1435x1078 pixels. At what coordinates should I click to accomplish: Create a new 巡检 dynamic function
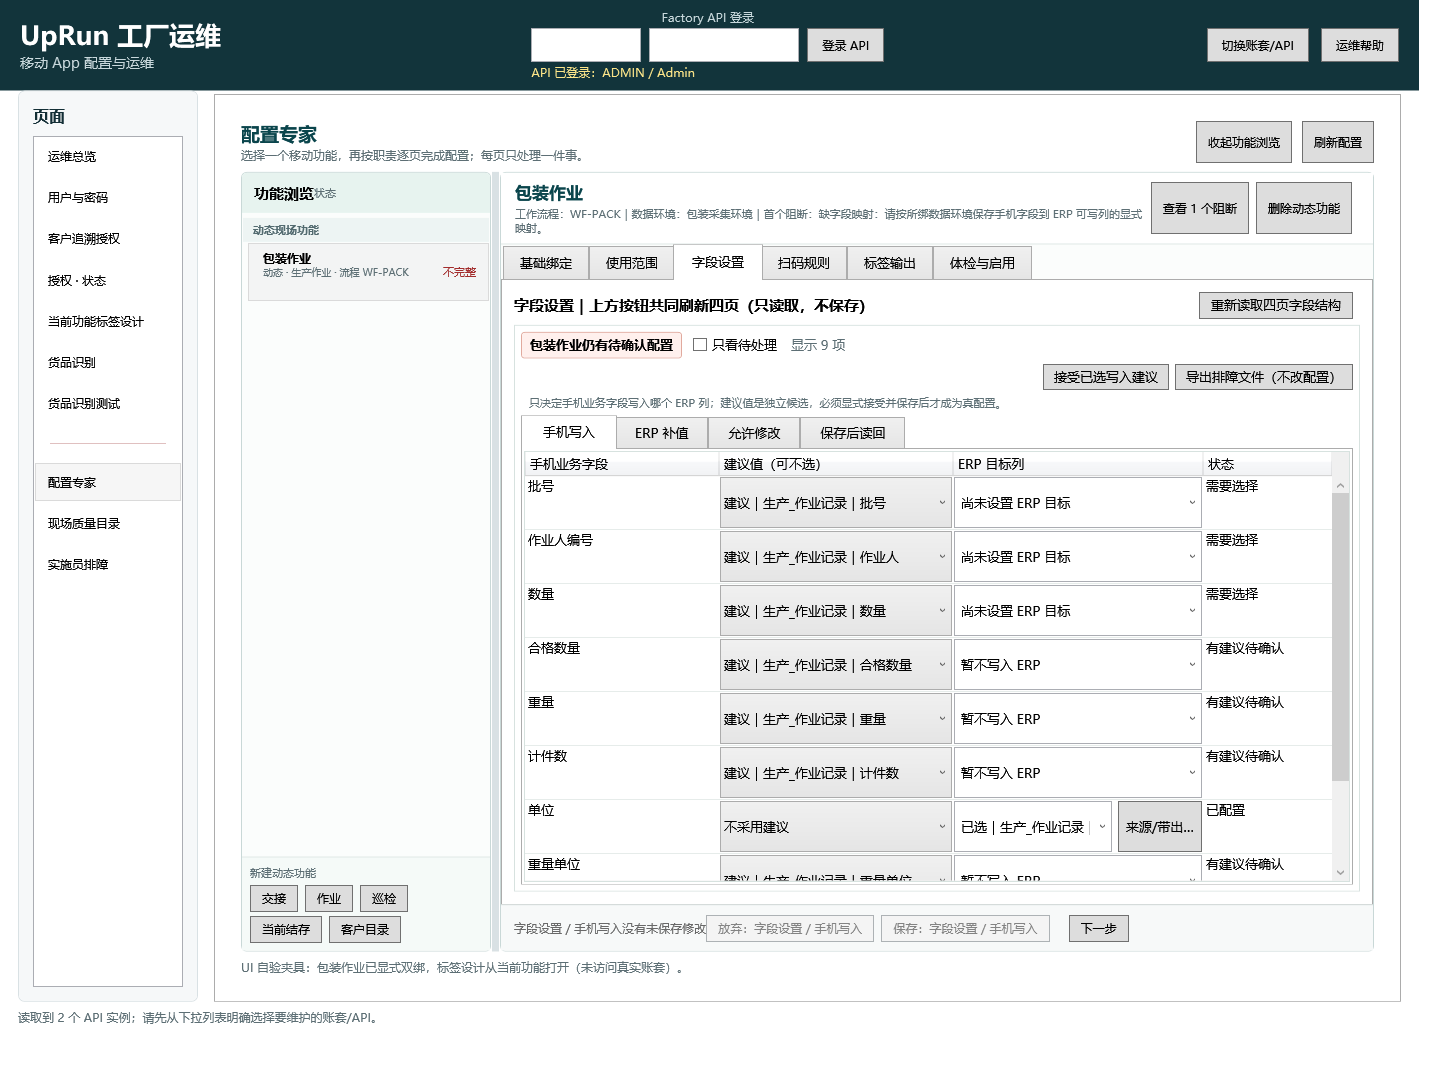[384, 898]
